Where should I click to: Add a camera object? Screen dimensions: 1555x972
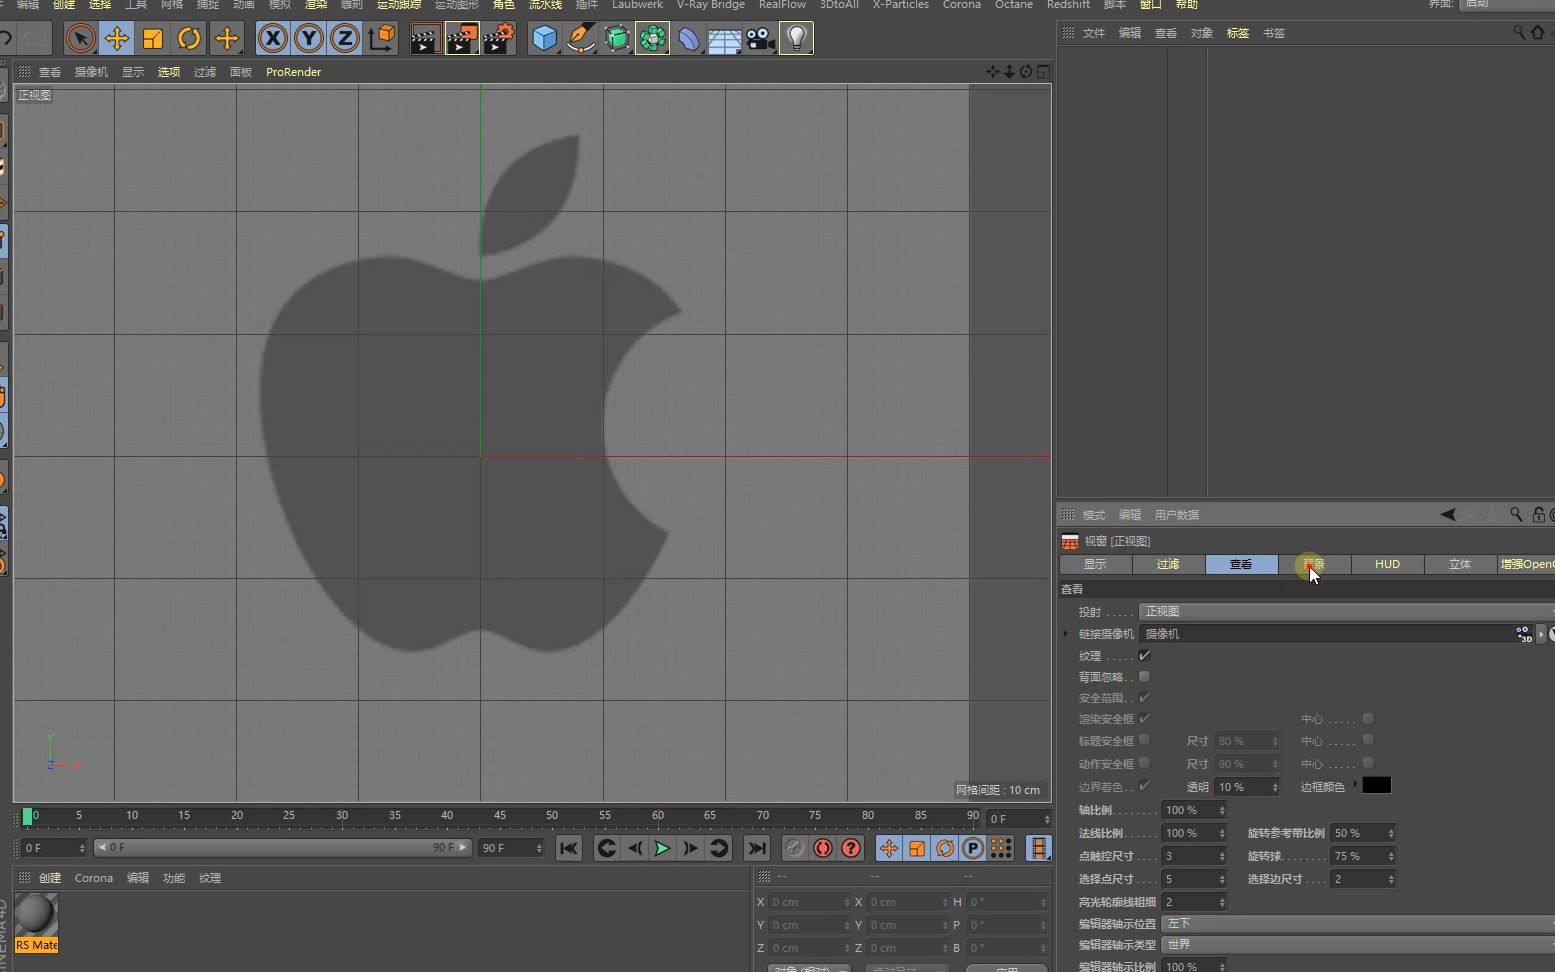760,39
